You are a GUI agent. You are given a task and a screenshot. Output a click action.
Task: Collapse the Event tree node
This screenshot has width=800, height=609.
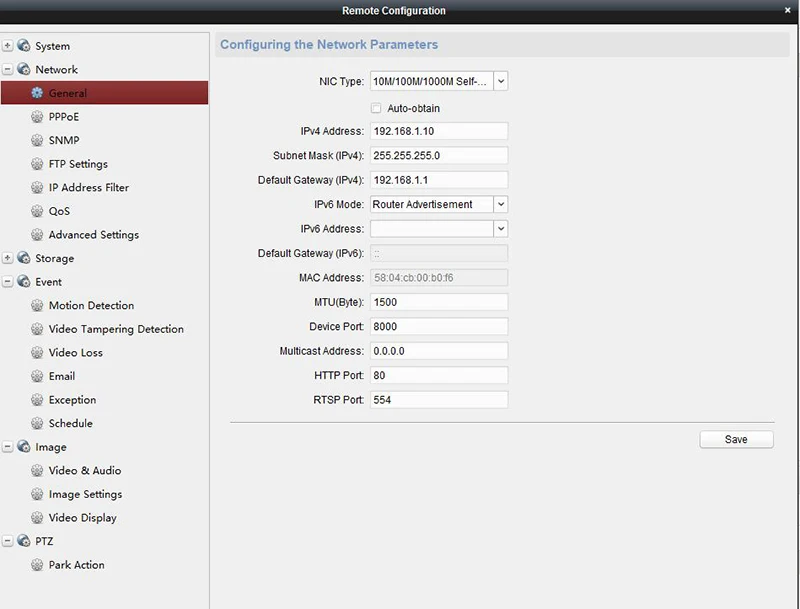tap(7, 282)
